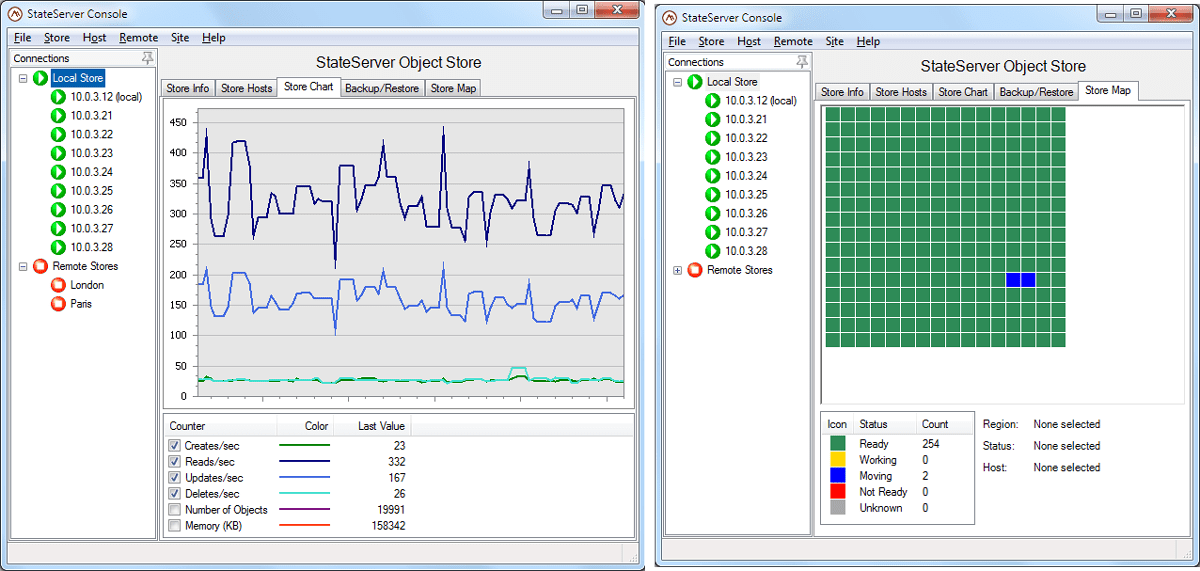Enable the Number of Objects counter checkbox
1200x571 pixels.
tap(175, 509)
